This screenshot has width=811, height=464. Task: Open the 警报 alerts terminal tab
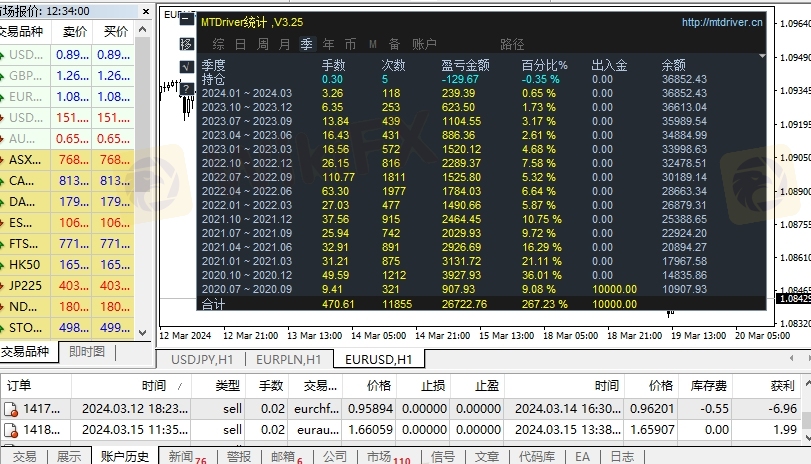tap(239, 456)
